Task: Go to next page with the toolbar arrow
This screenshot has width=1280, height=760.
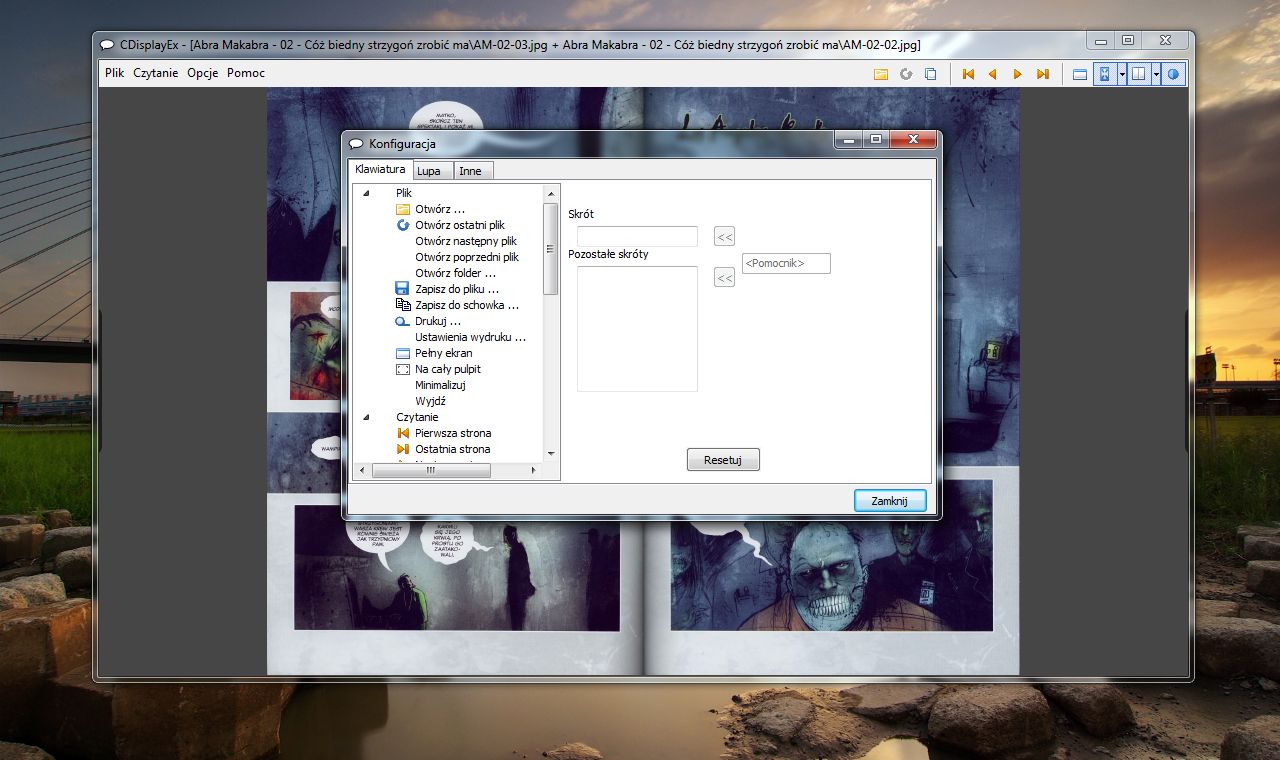Action: pos(1018,74)
